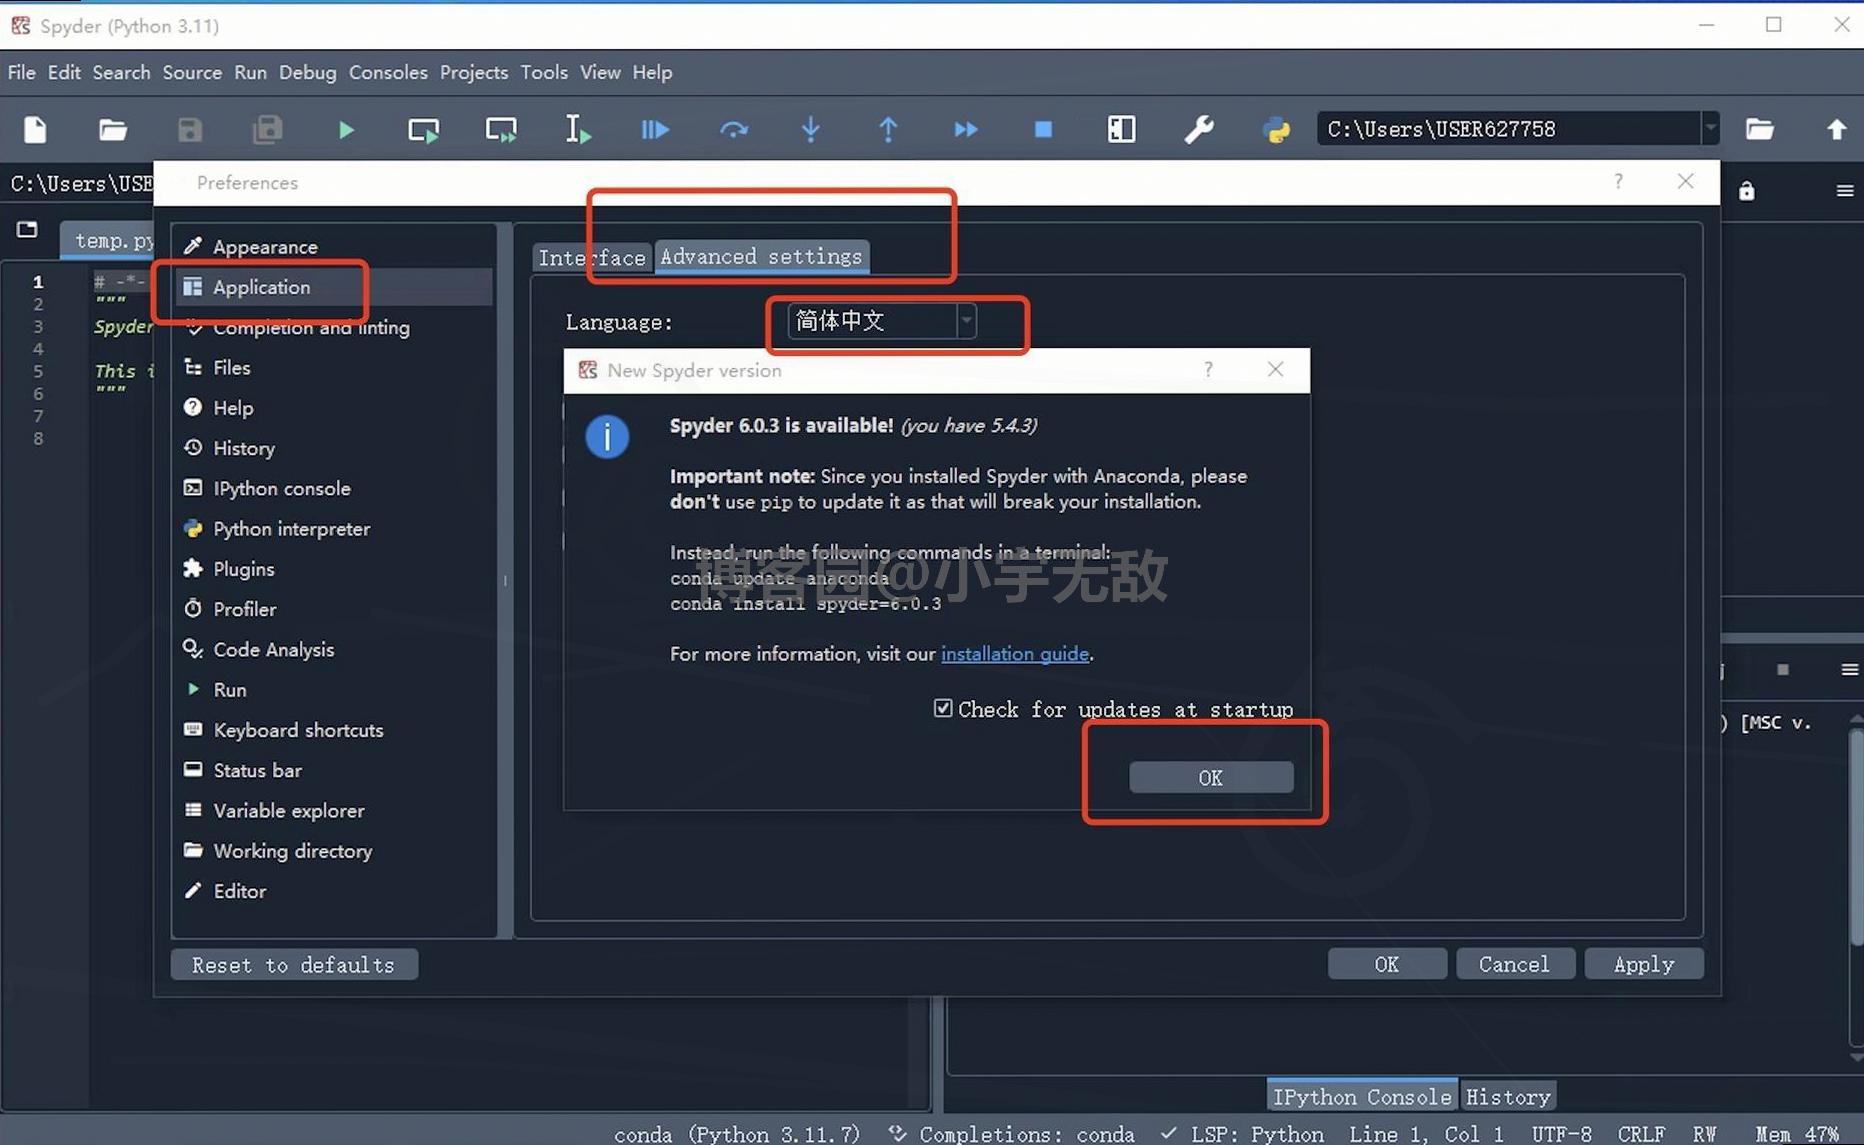Select the IPython Console tab
Image resolution: width=1864 pixels, height=1145 pixels.
tap(1362, 1097)
